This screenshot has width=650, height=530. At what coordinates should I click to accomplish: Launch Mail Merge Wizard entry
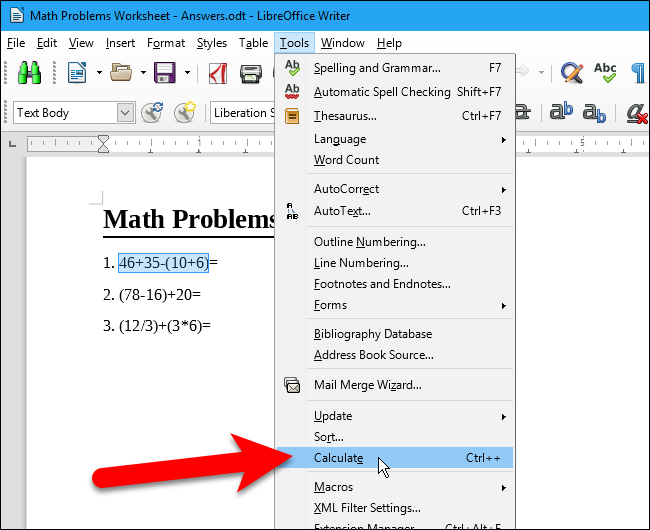(x=395, y=385)
